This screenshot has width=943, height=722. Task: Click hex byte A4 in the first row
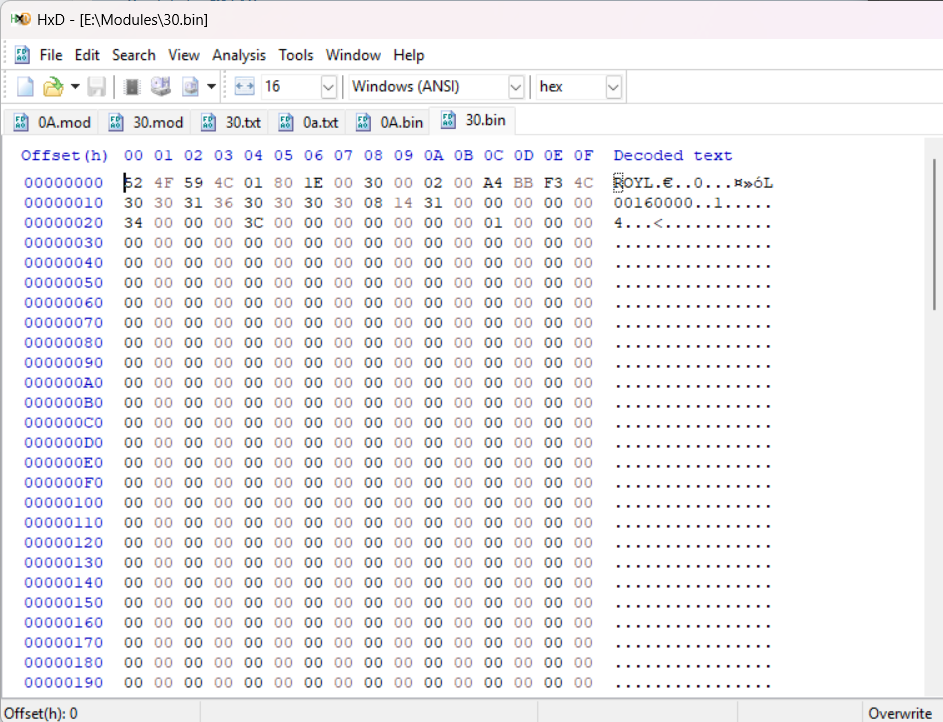tap(493, 183)
